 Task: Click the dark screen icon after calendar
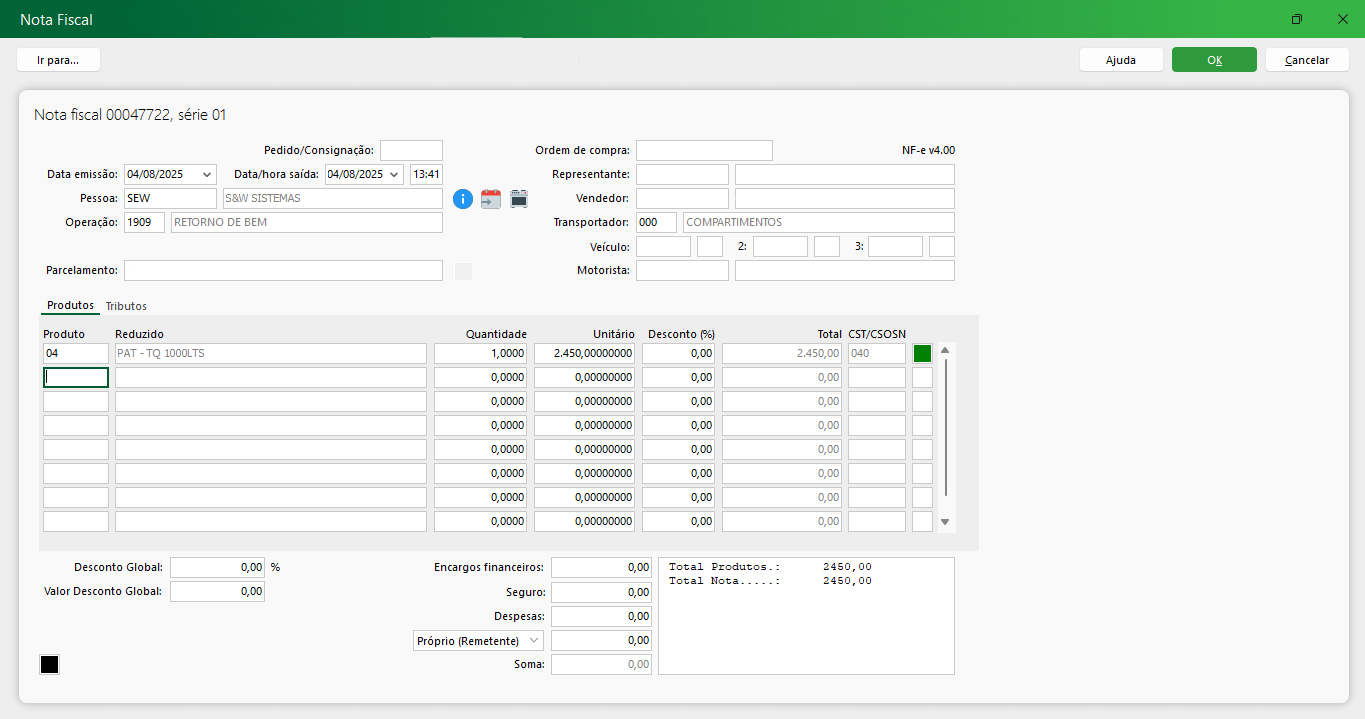click(x=519, y=199)
